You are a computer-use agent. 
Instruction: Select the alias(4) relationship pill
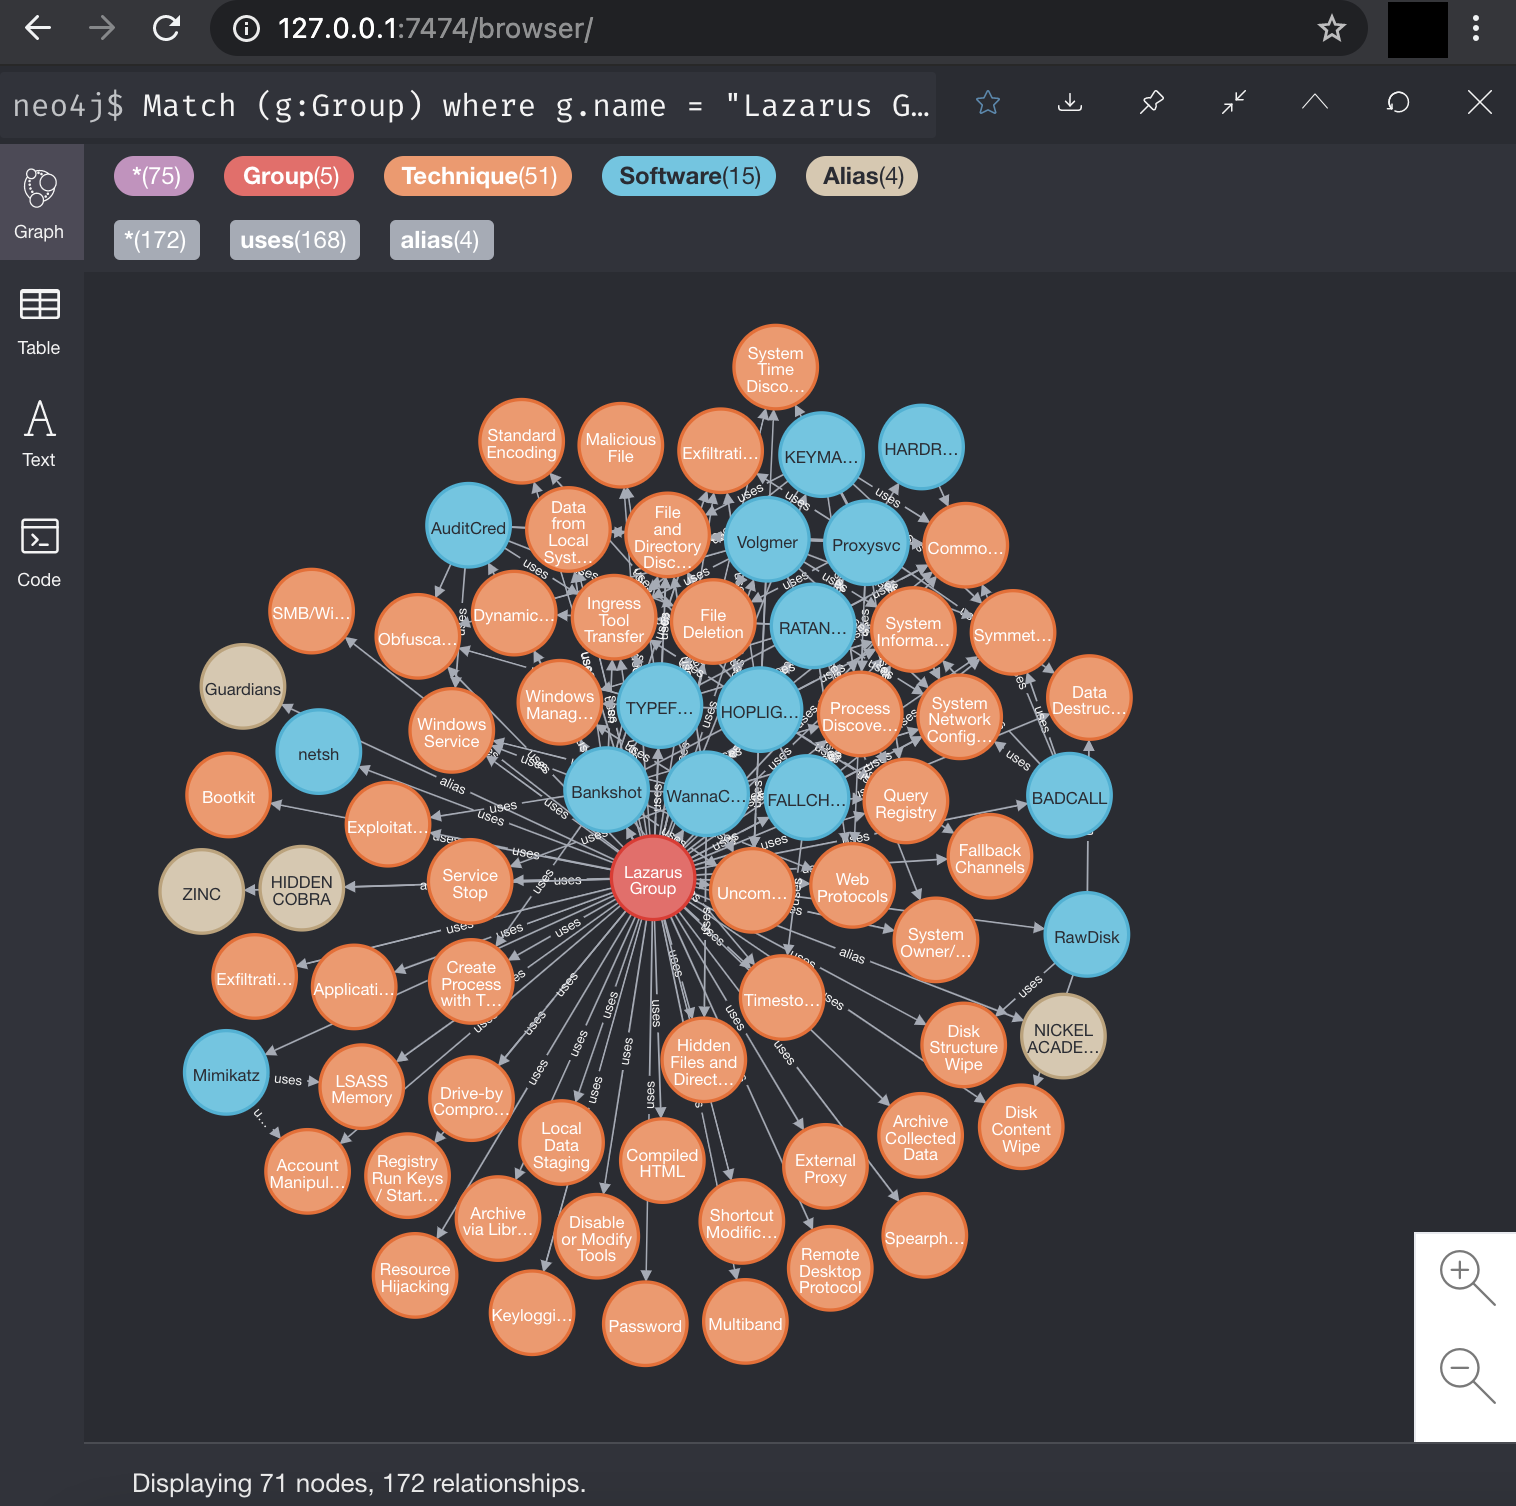coord(442,240)
